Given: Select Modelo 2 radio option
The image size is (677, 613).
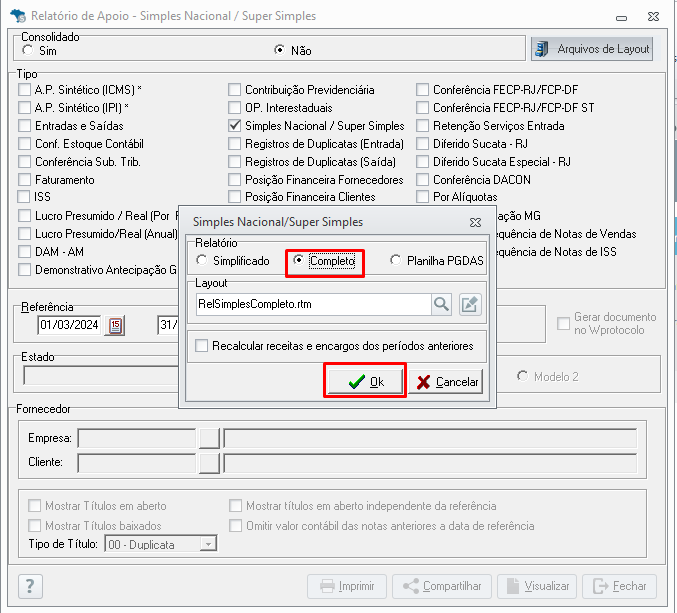Looking at the screenshot, I should point(522,376).
